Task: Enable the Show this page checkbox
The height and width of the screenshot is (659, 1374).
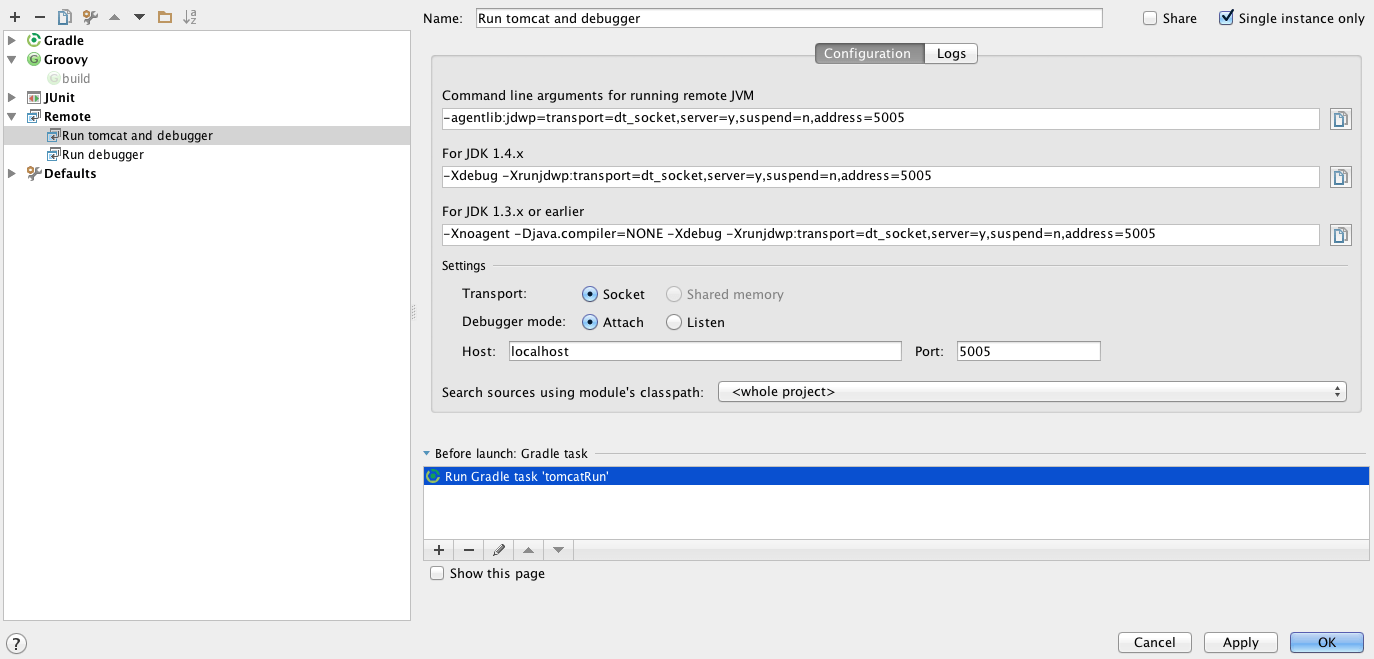Action: pyautogui.click(x=437, y=574)
